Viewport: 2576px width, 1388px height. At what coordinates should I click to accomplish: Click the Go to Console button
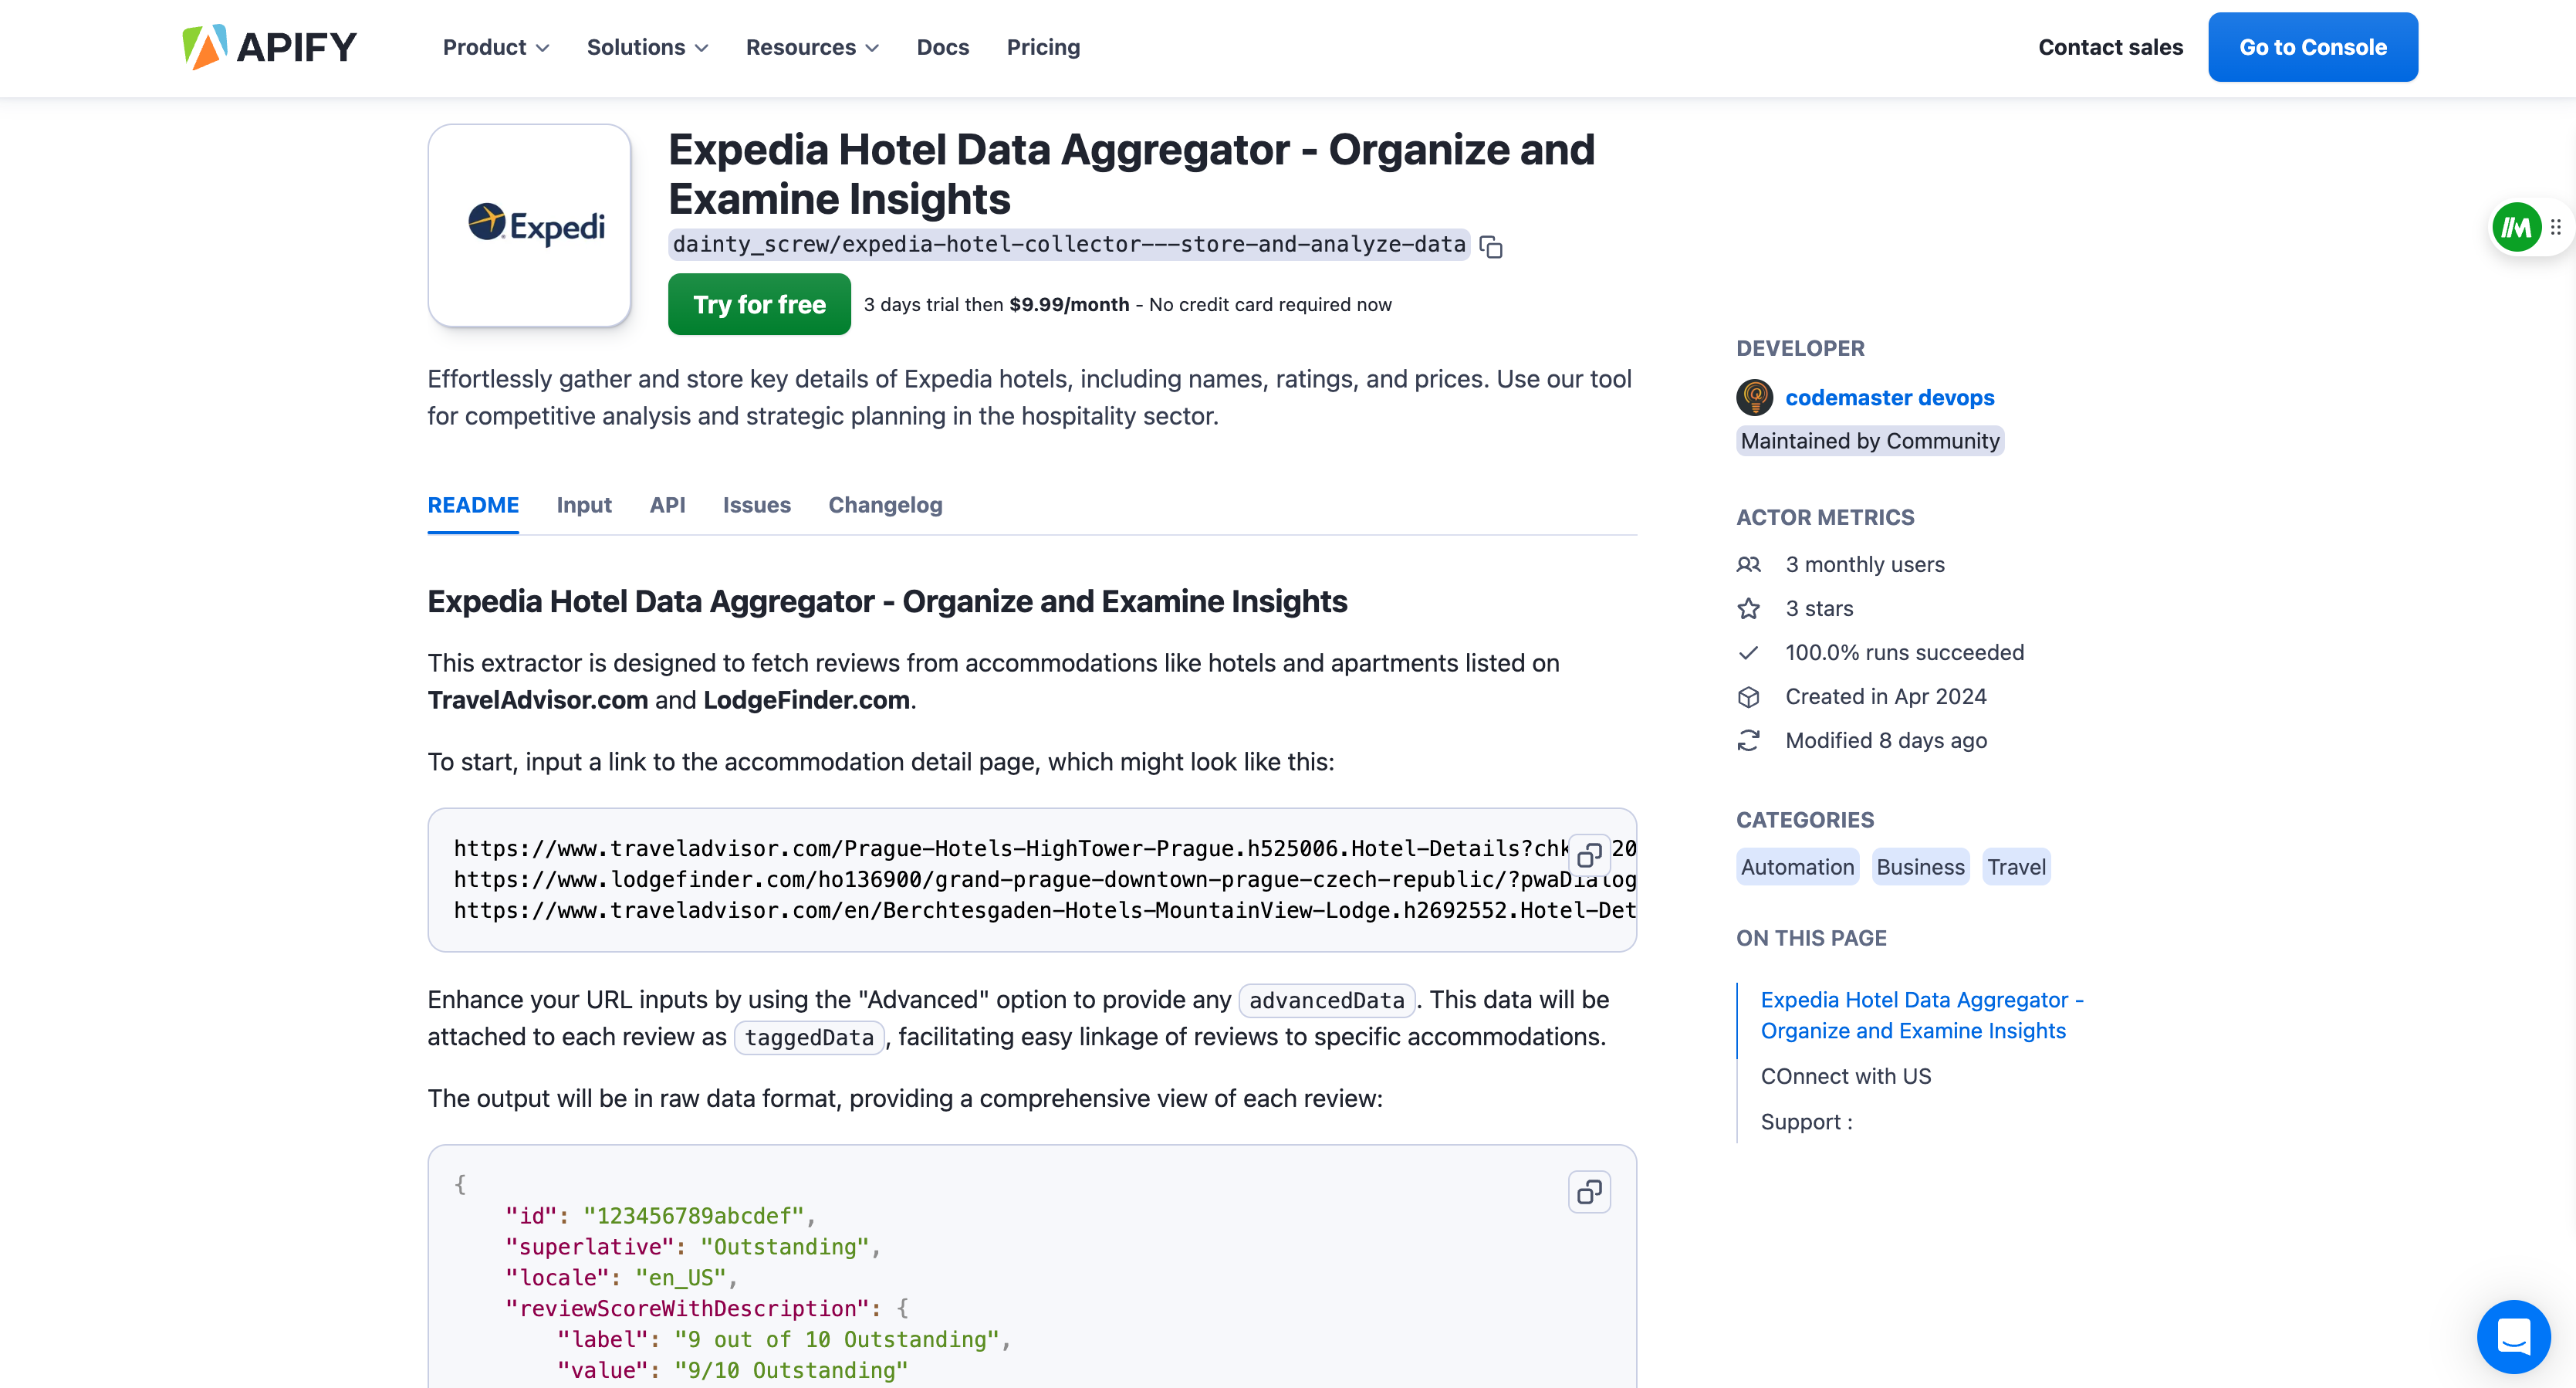[x=2312, y=47]
